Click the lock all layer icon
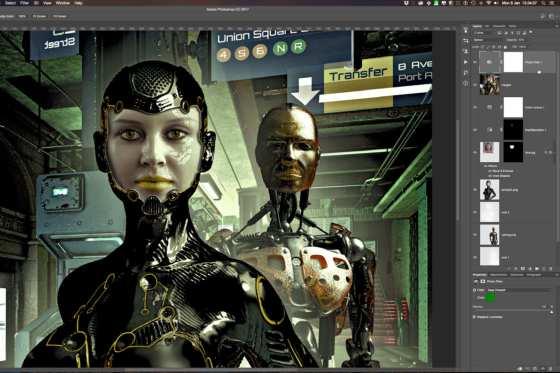 (505, 47)
